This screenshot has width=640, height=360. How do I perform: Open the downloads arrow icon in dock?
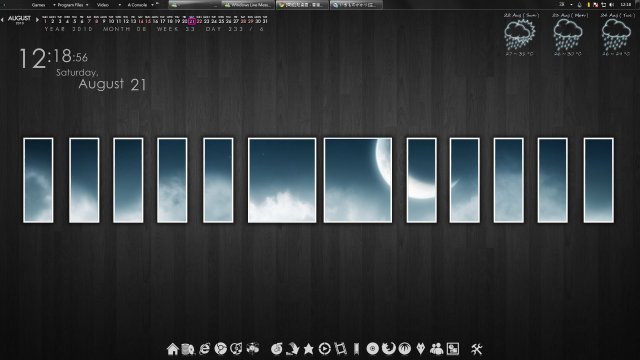pyautogui.click(x=292, y=349)
